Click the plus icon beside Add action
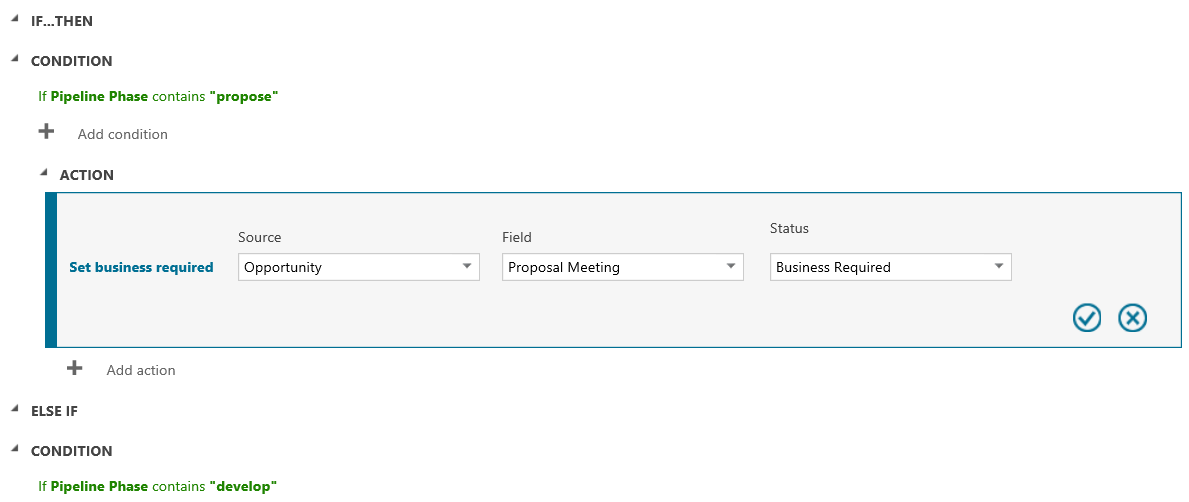The width and height of the screenshot is (1189, 502). point(75,368)
